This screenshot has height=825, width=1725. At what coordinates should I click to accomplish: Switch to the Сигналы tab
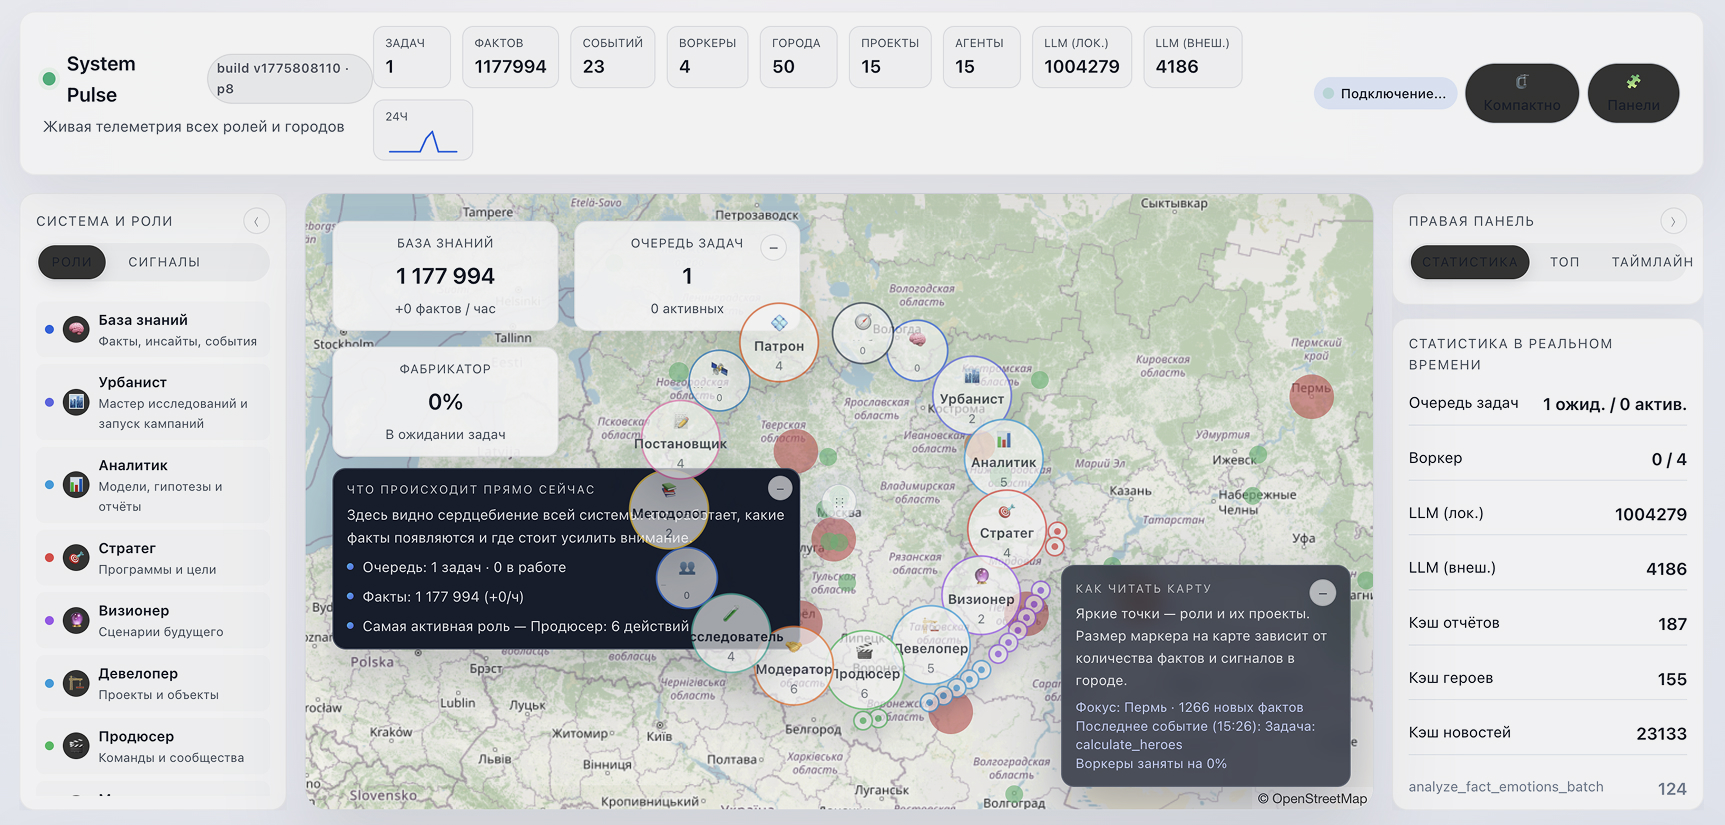[x=164, y=262]
